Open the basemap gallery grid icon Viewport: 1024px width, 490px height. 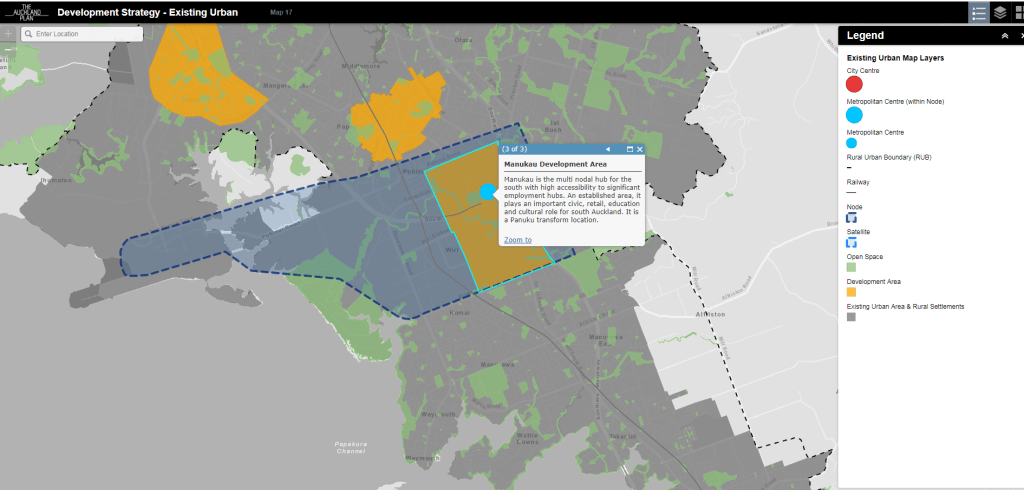click(1018, 12)
